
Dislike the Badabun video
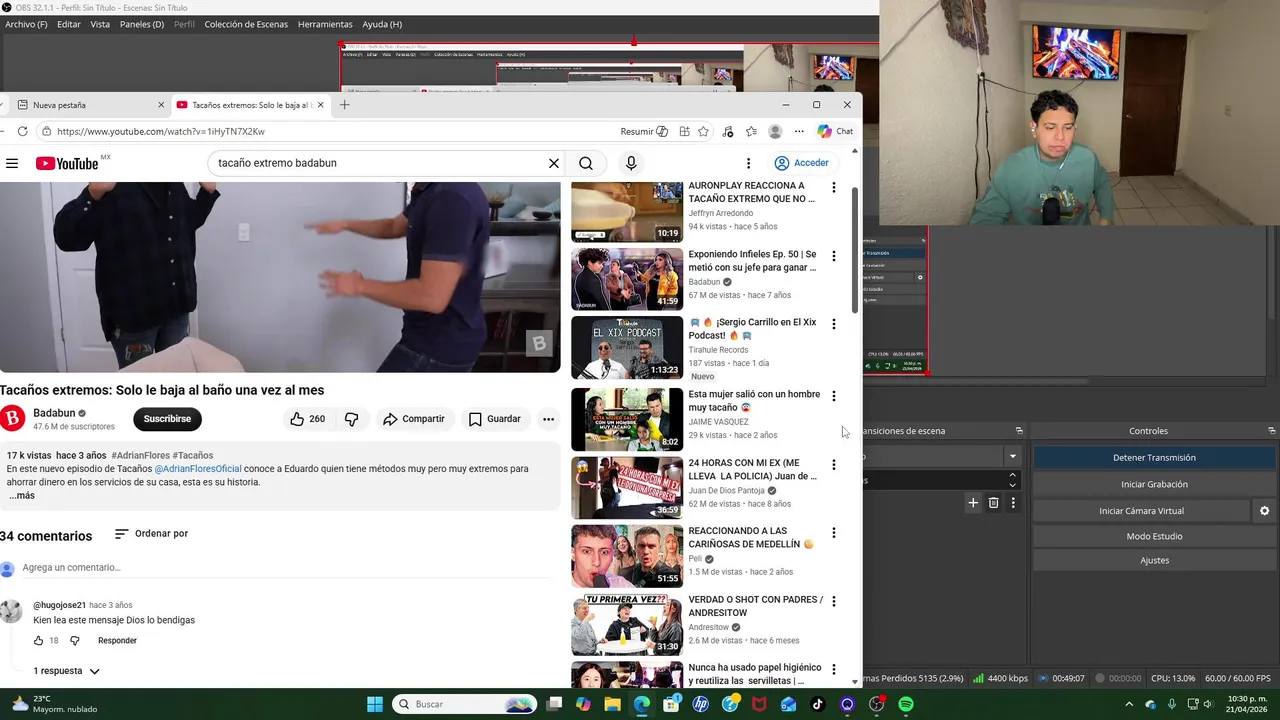pyautogui.click(x=351, y=419)
